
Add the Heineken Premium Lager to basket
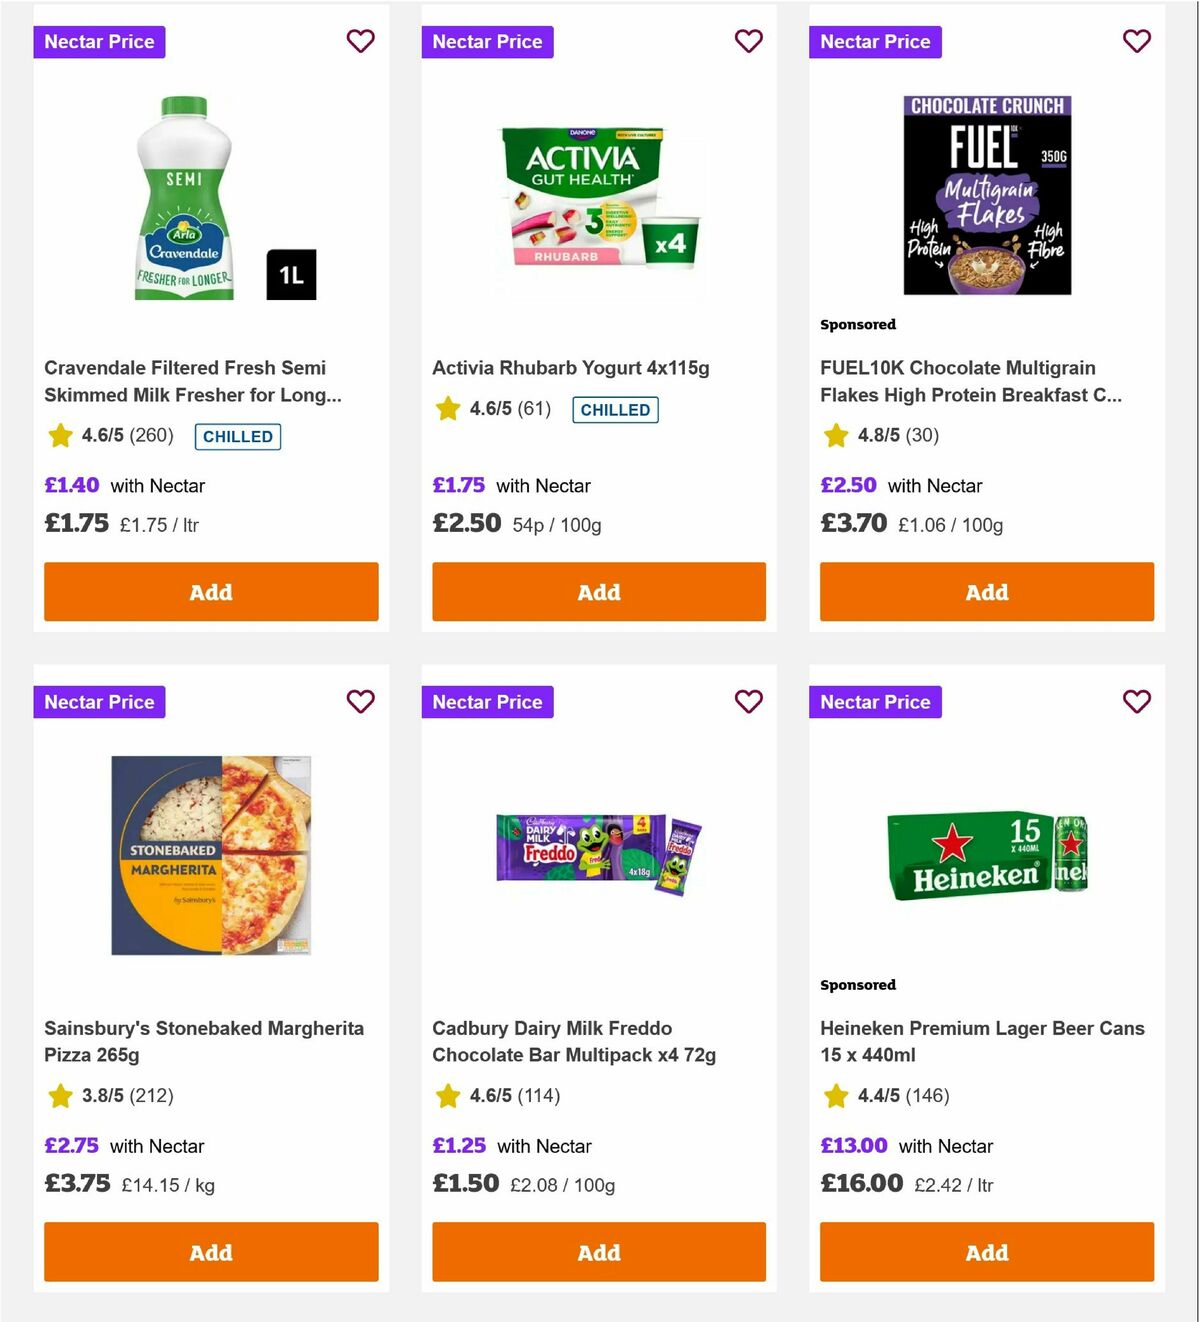click(x=986, y=1252)
